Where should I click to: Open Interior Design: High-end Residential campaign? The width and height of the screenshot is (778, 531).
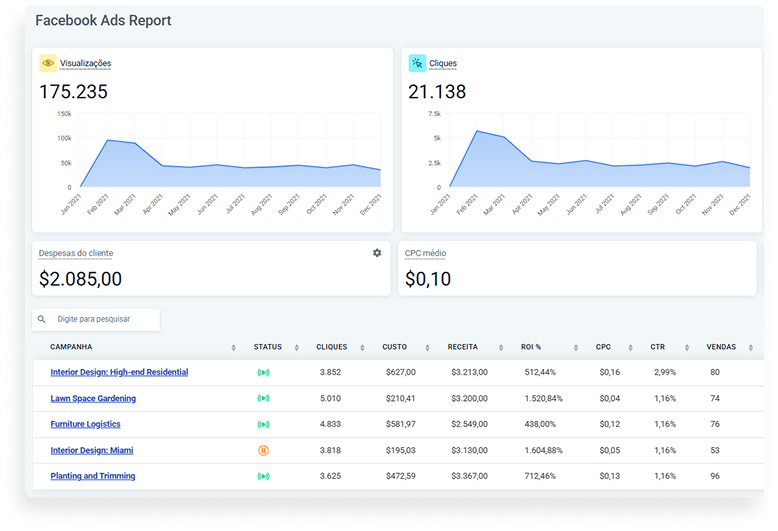click(119, 373)
